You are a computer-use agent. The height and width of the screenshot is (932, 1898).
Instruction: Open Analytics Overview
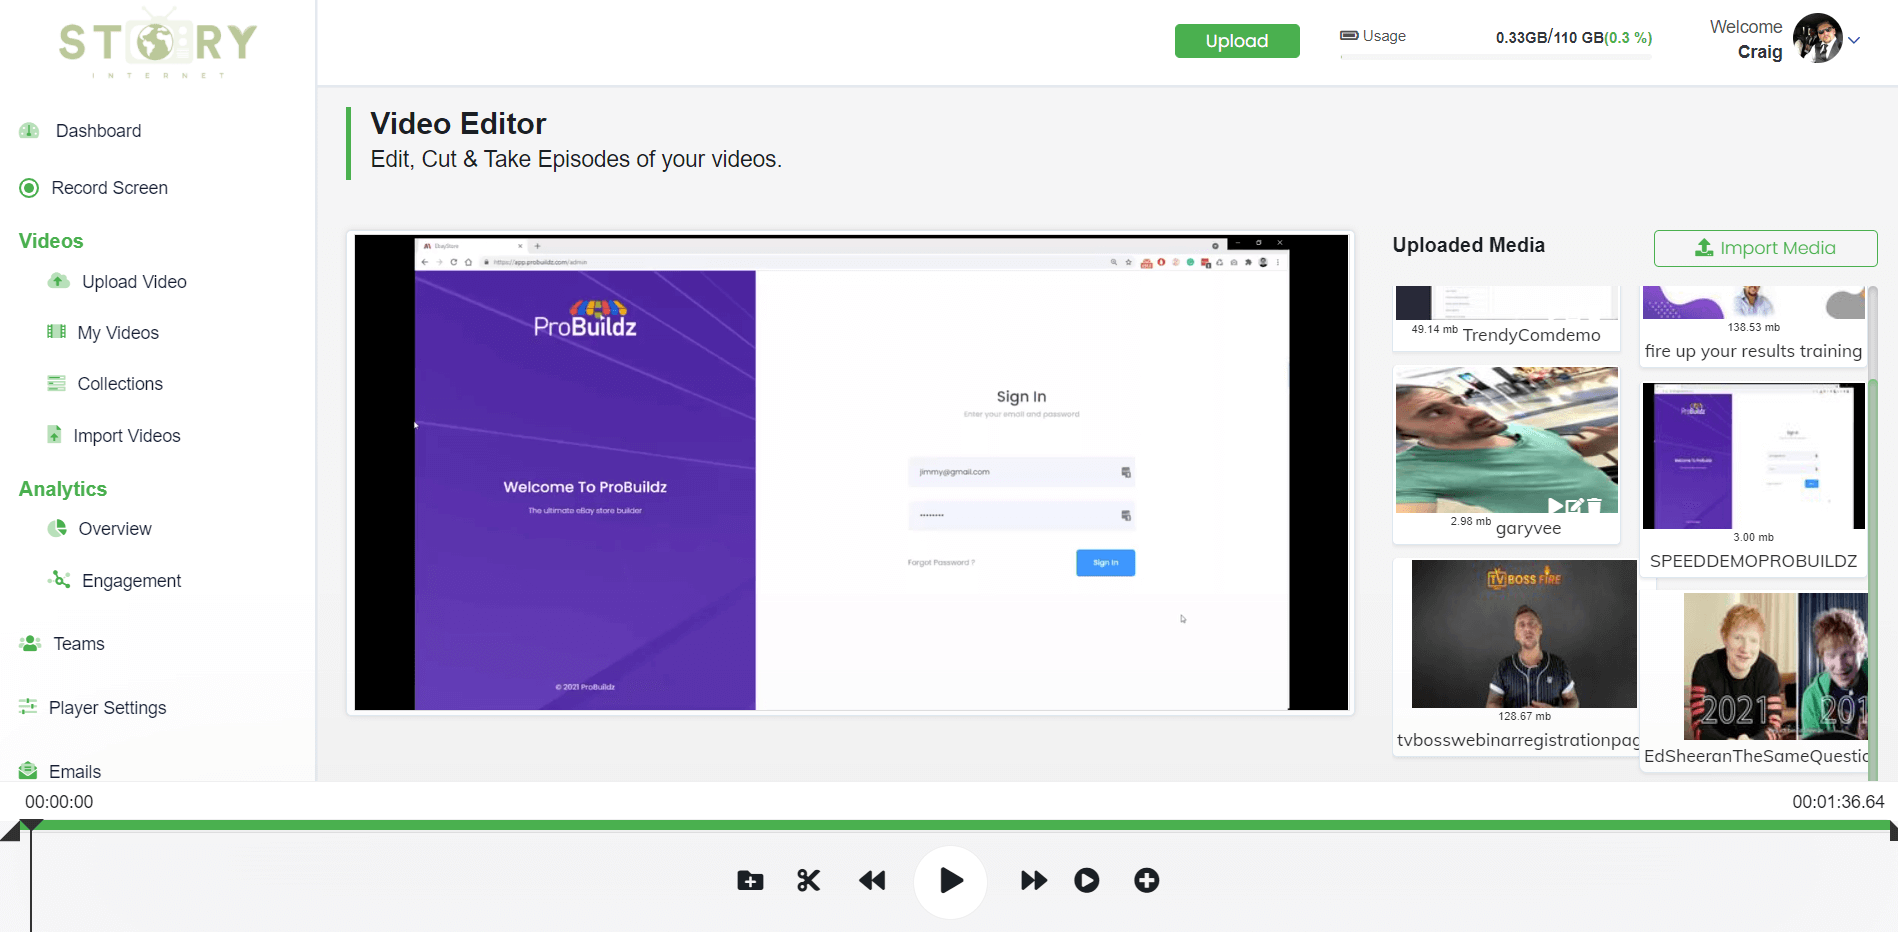point(115,529)
